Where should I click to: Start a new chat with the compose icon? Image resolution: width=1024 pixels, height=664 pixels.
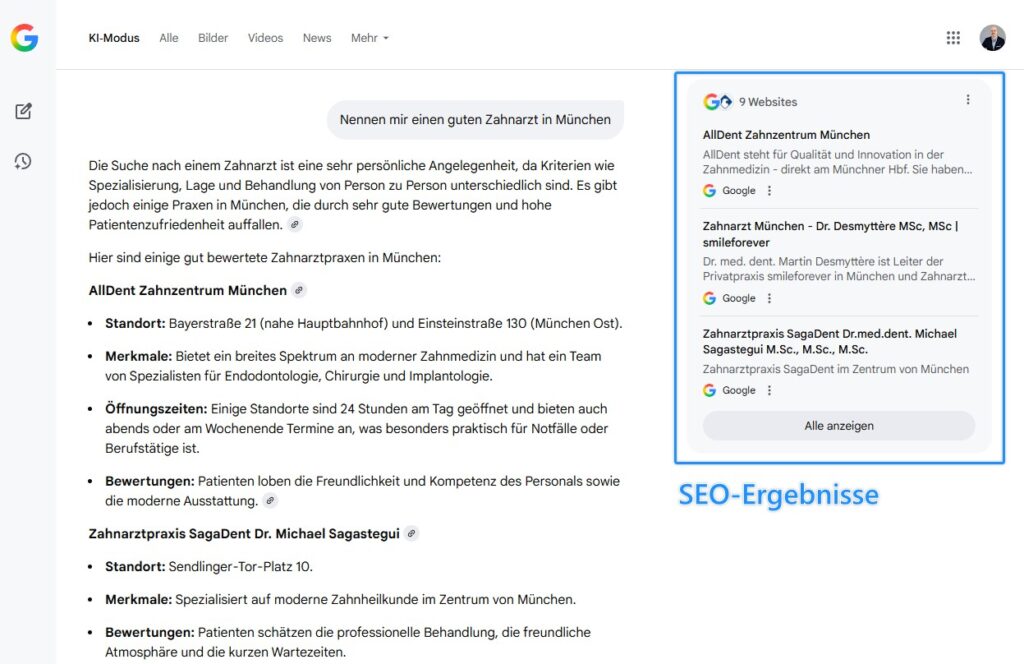[25, 111]
